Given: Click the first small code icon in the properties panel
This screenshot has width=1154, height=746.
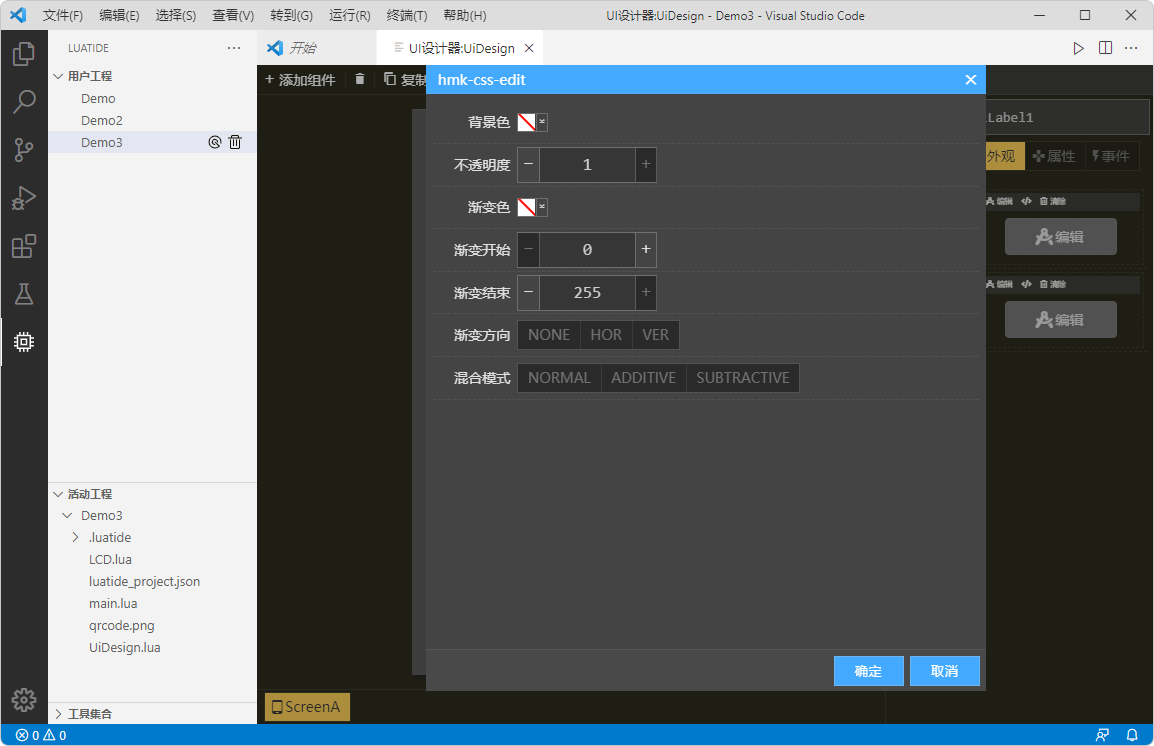Looking at the screenshot, I should 1027,201.
